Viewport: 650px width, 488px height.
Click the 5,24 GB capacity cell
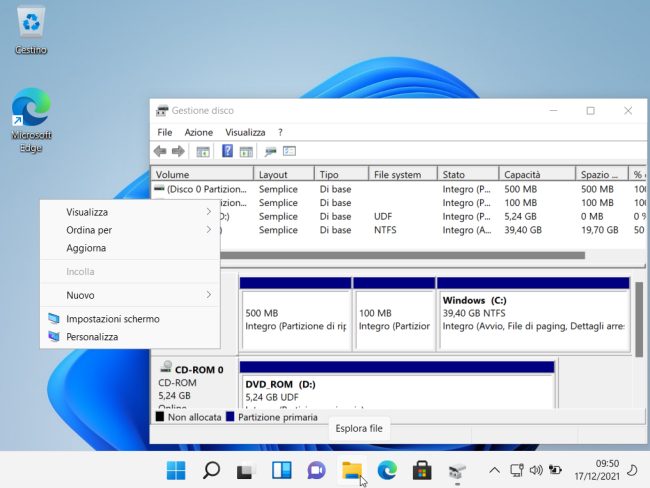[x=520, y=216]
